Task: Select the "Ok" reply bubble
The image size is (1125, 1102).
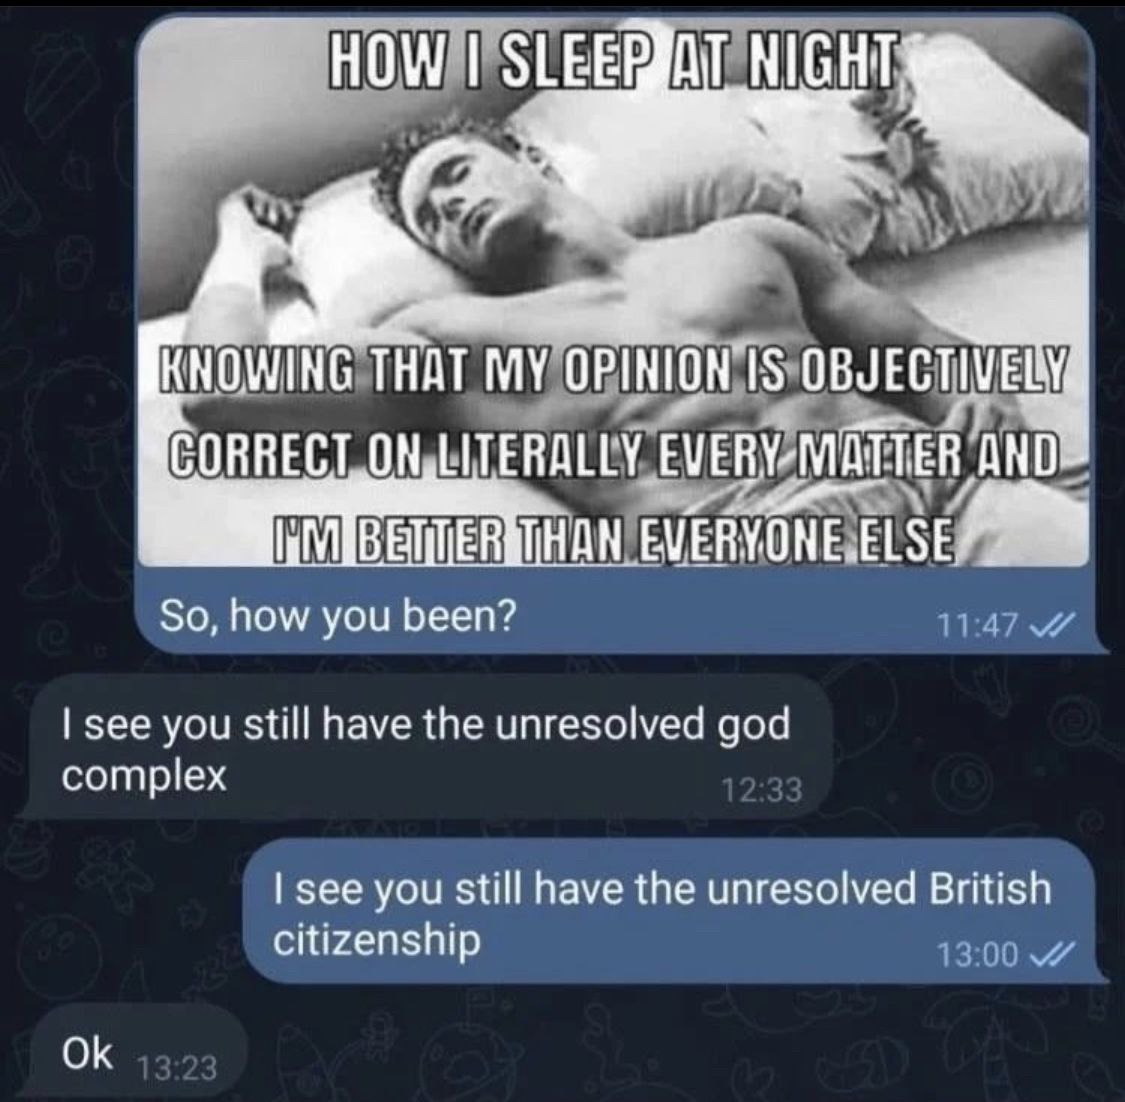Action: tap(135, 1052)
